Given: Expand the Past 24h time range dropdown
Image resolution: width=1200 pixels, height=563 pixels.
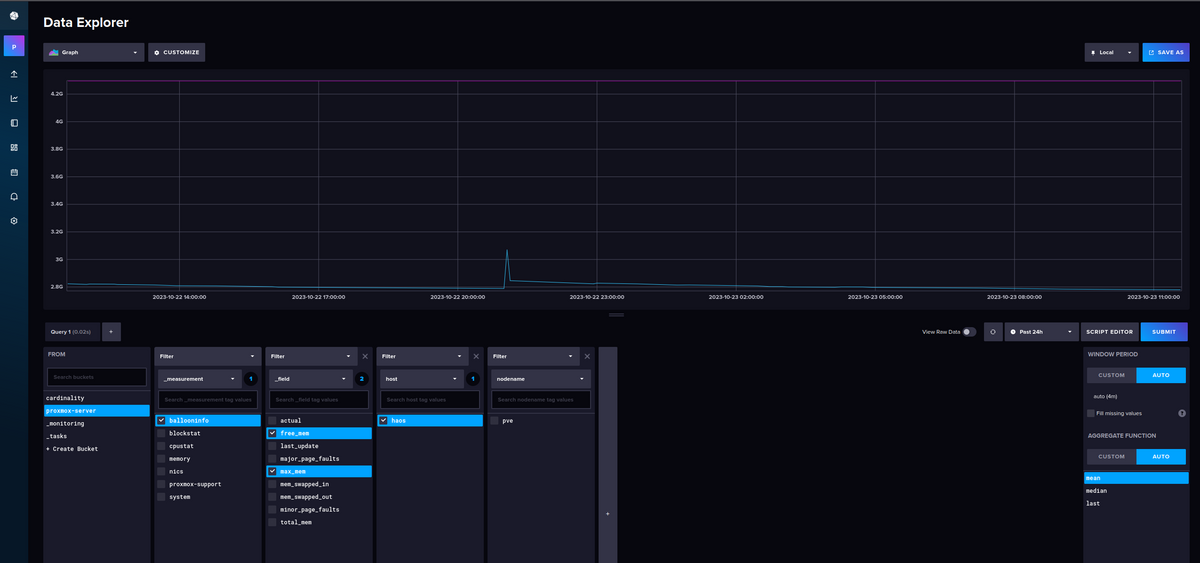Looking at the screenshot, I should point(1043,332).
